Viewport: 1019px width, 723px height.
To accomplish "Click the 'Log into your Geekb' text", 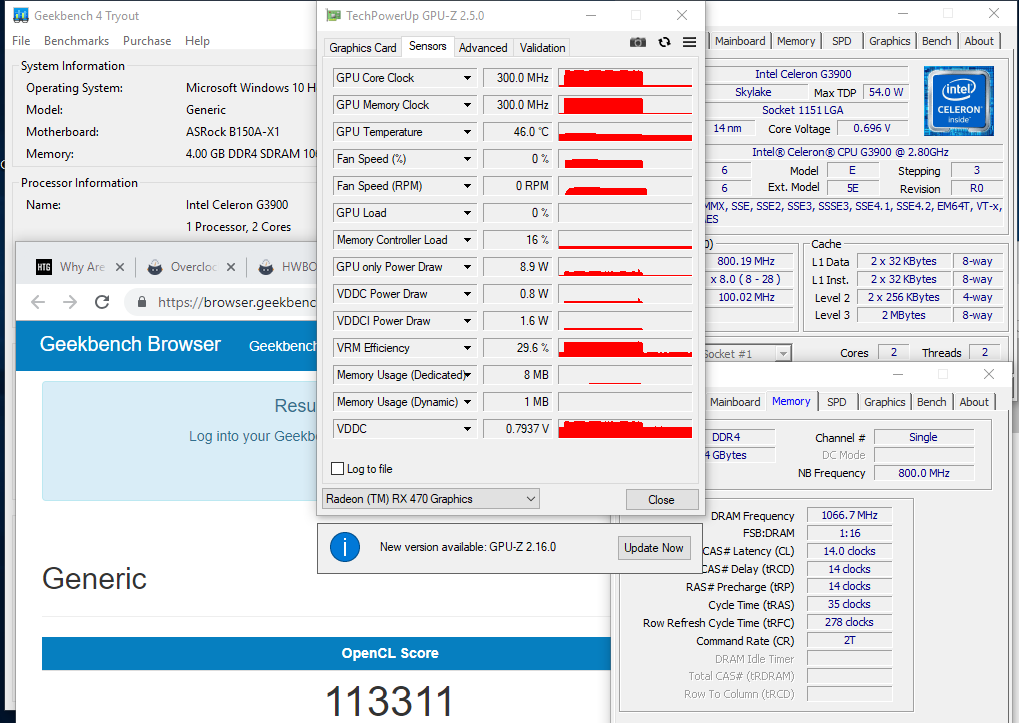I will pos(253,436).
